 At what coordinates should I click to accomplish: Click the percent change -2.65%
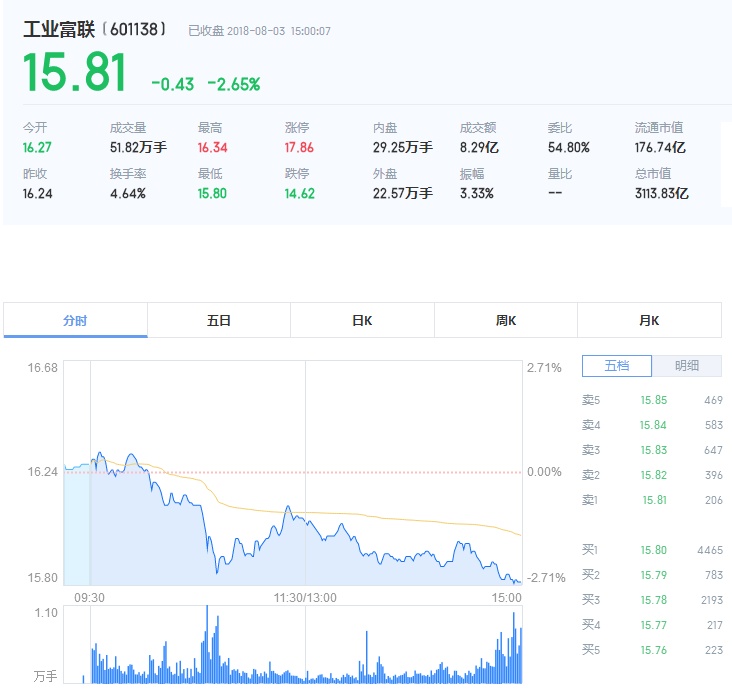[234, 85]
